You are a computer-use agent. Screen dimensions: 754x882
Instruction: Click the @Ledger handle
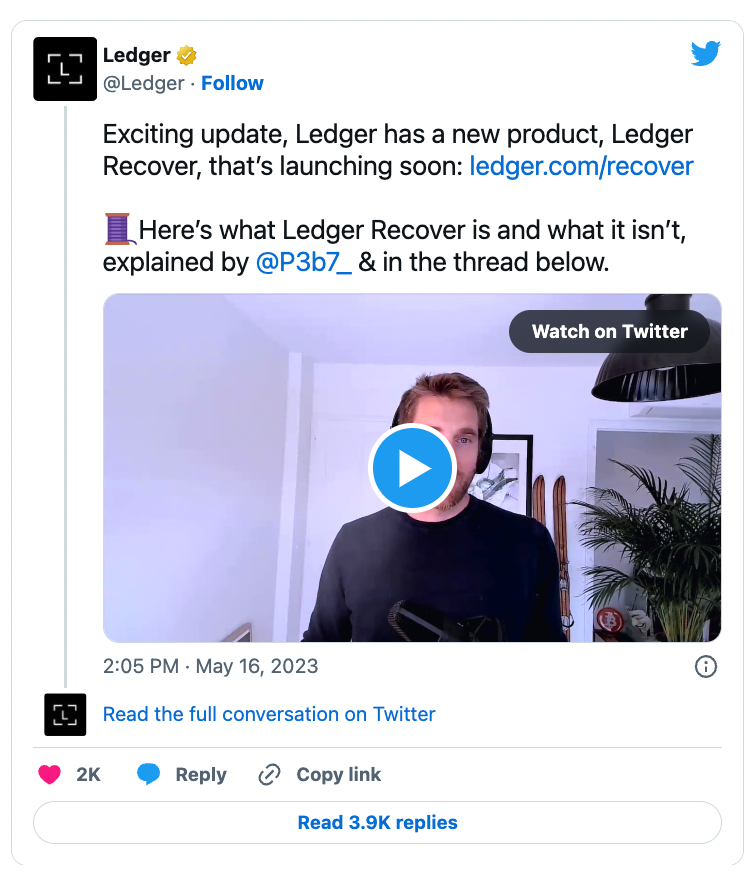click(143, 83)
